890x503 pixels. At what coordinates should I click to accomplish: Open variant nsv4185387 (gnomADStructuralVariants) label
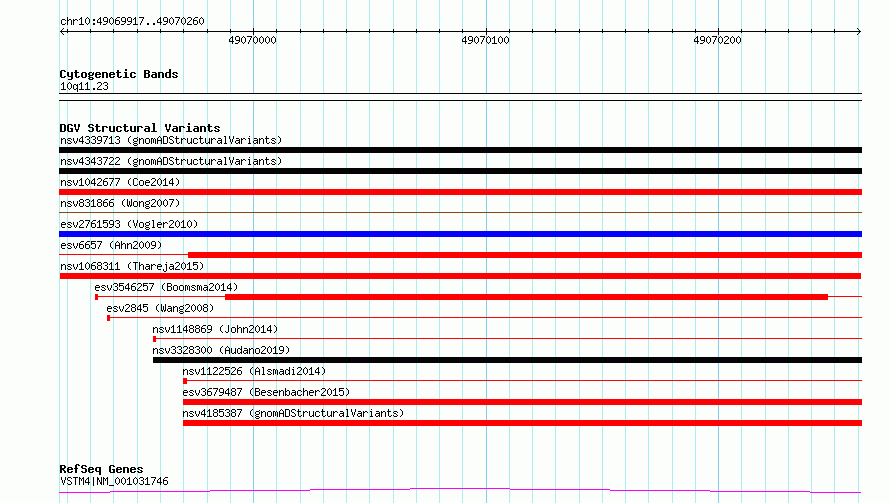click(293, 413)
